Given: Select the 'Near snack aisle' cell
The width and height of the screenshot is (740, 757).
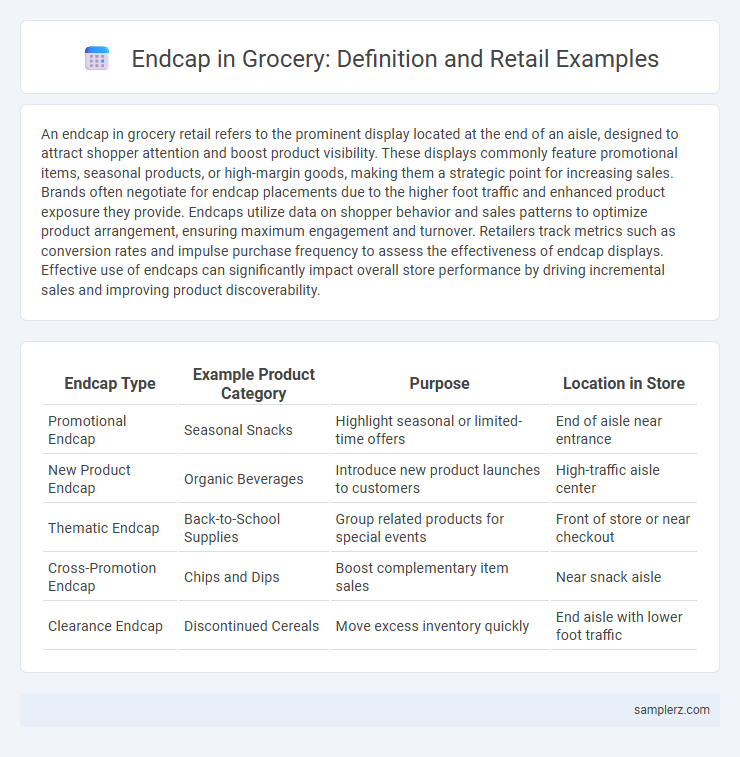Looking at the screenshot, I should [x=624, y=577].
